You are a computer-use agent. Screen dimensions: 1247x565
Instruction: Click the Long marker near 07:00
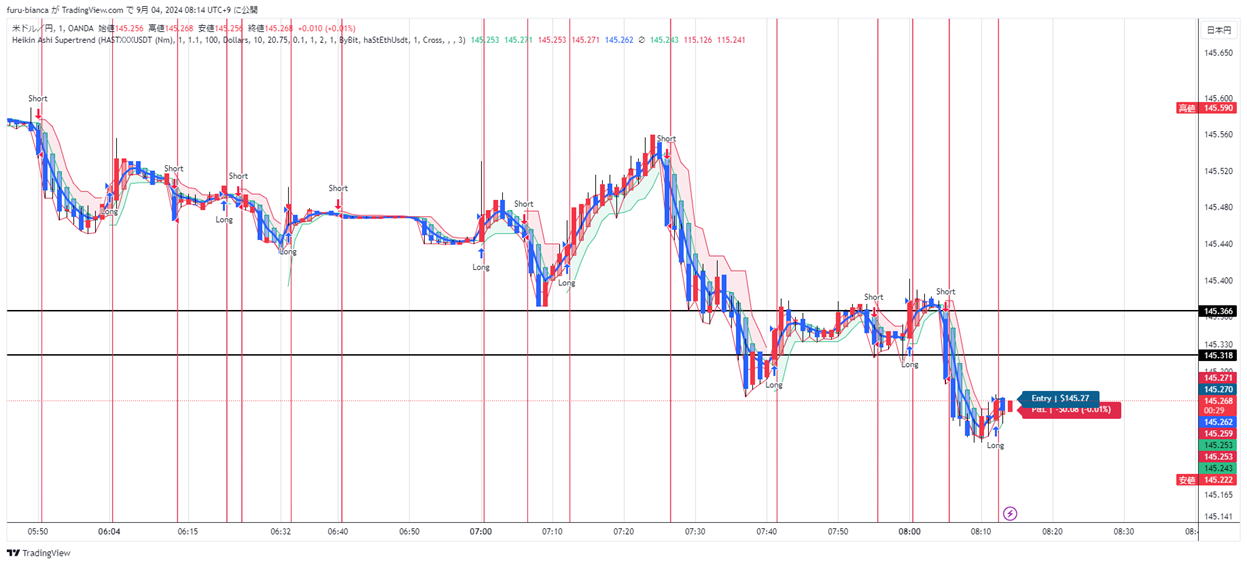(481, 255)
